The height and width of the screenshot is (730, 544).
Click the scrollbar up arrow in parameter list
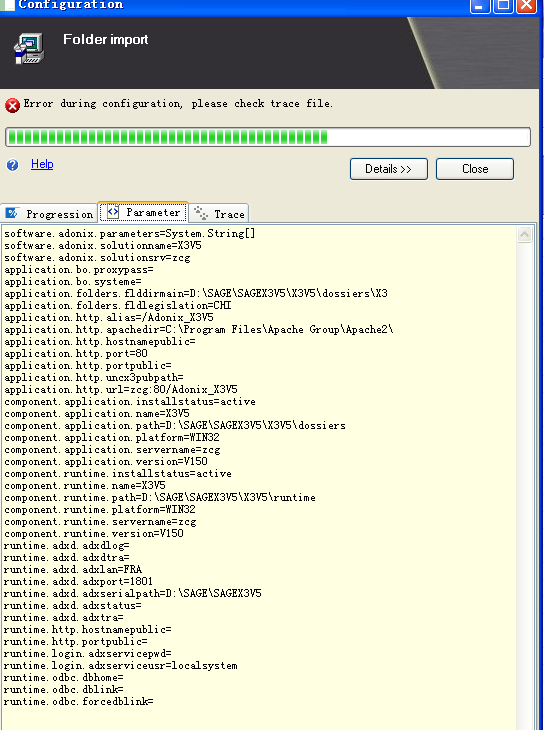[x=524, y=234]
